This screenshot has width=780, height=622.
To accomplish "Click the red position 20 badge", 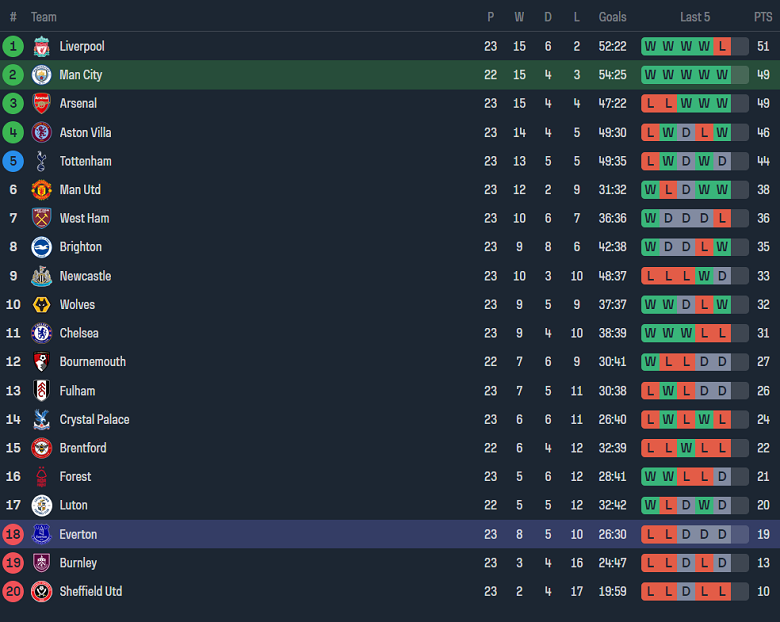I will pyautogui.click(x=13, y=592).
